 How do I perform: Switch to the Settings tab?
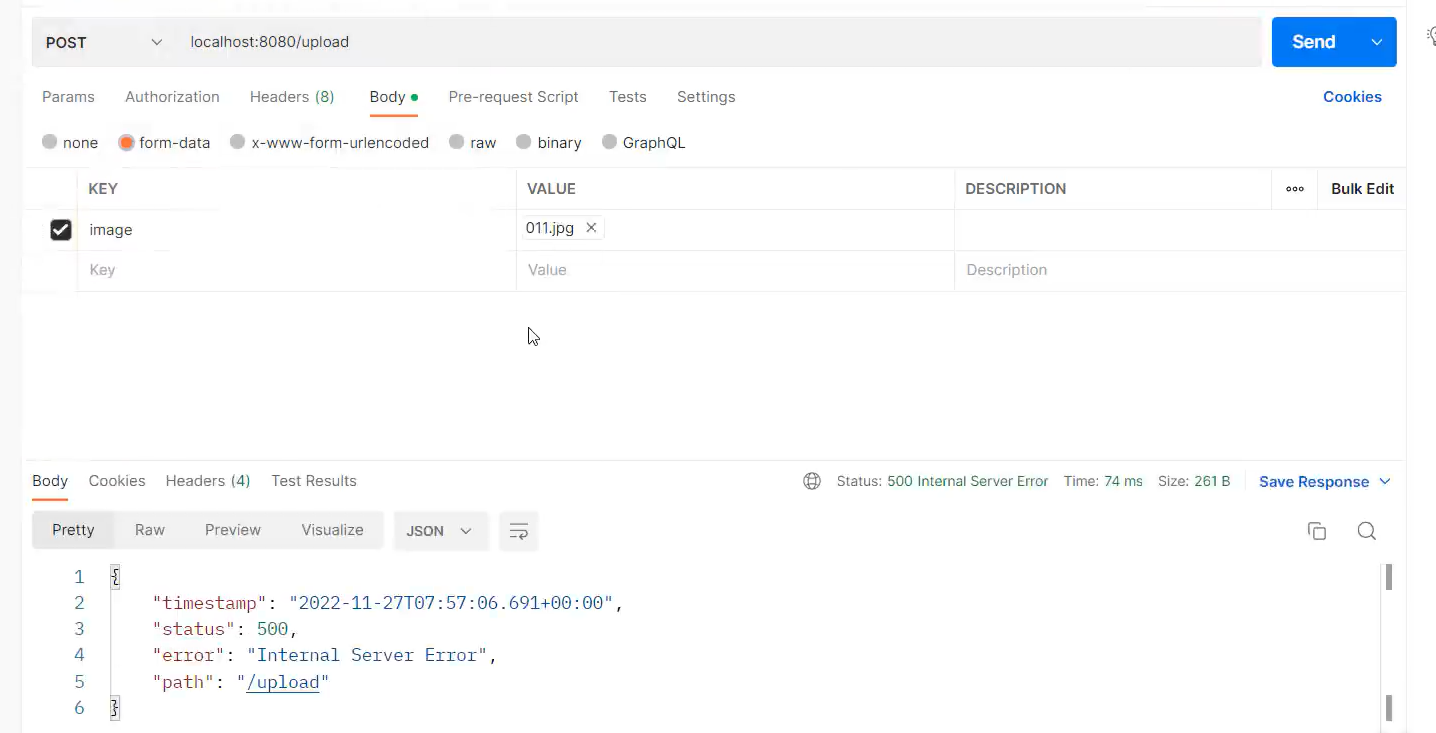click(706, 97)
